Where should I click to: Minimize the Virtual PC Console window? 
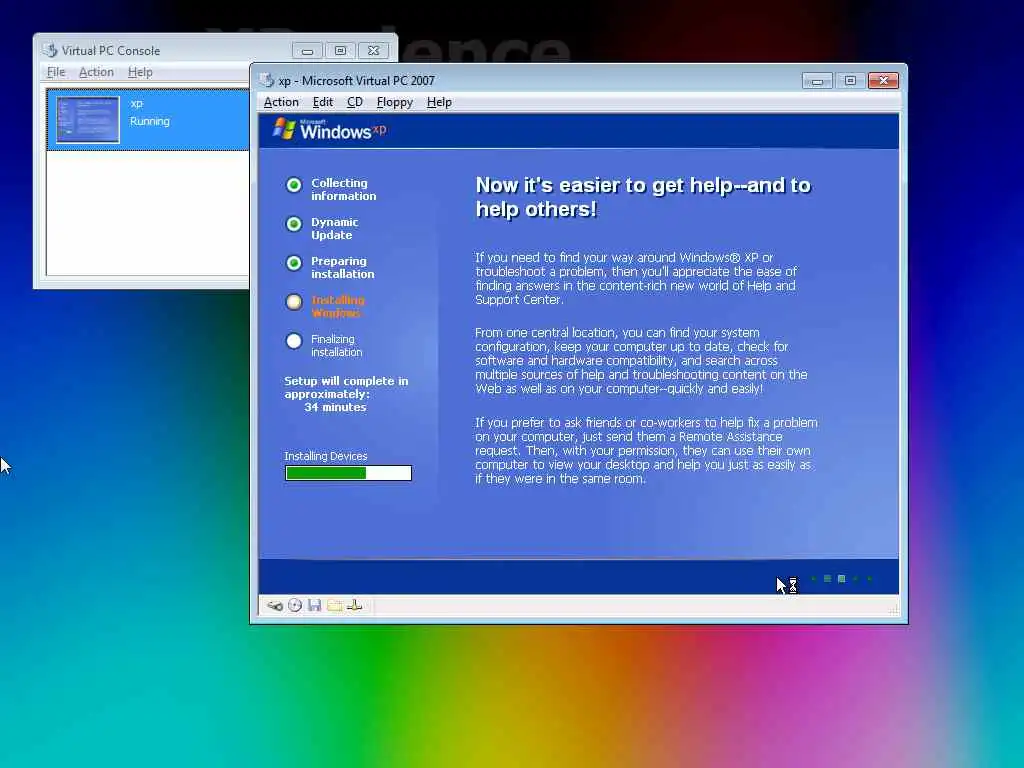coord(308,50)
